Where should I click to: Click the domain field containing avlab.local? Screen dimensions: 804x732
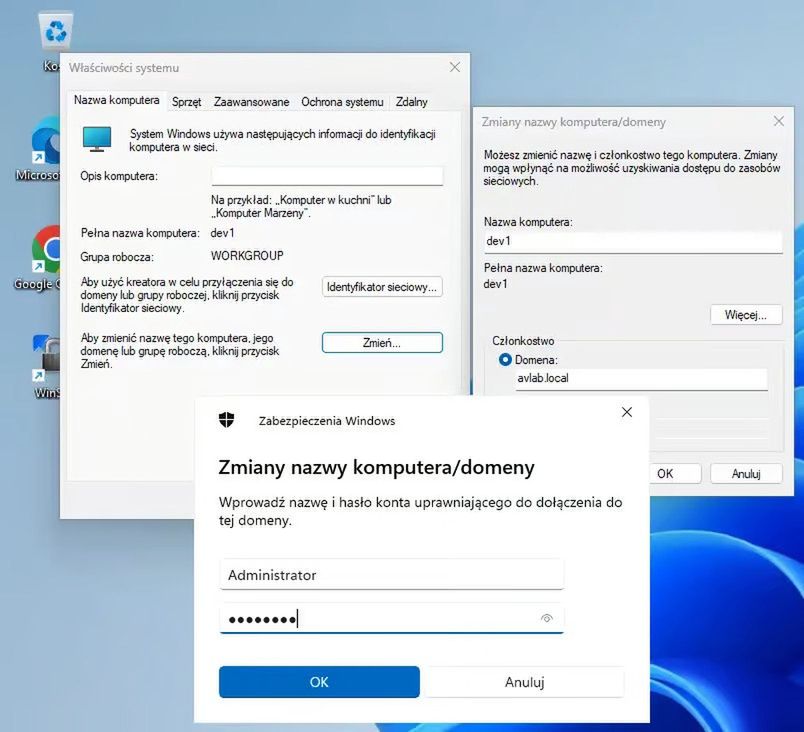(641, 379)
